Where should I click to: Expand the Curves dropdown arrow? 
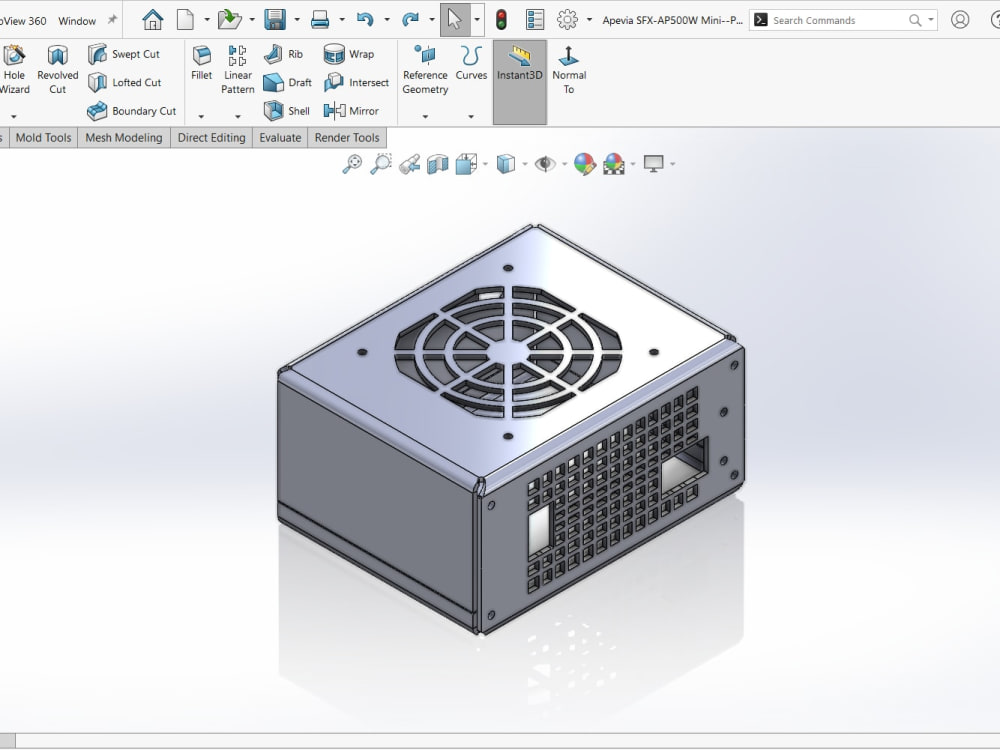click(471, 117)
